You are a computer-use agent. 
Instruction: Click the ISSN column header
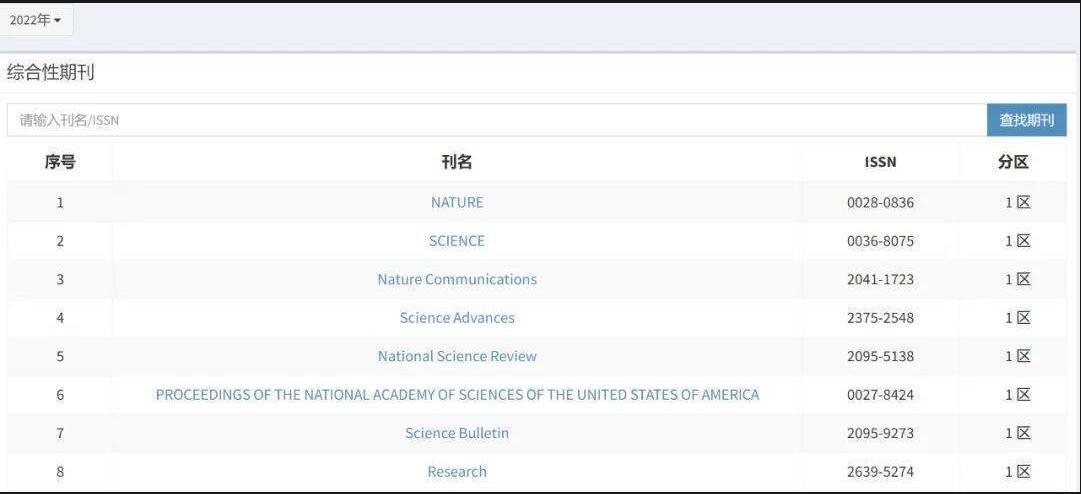coord(880,162)
